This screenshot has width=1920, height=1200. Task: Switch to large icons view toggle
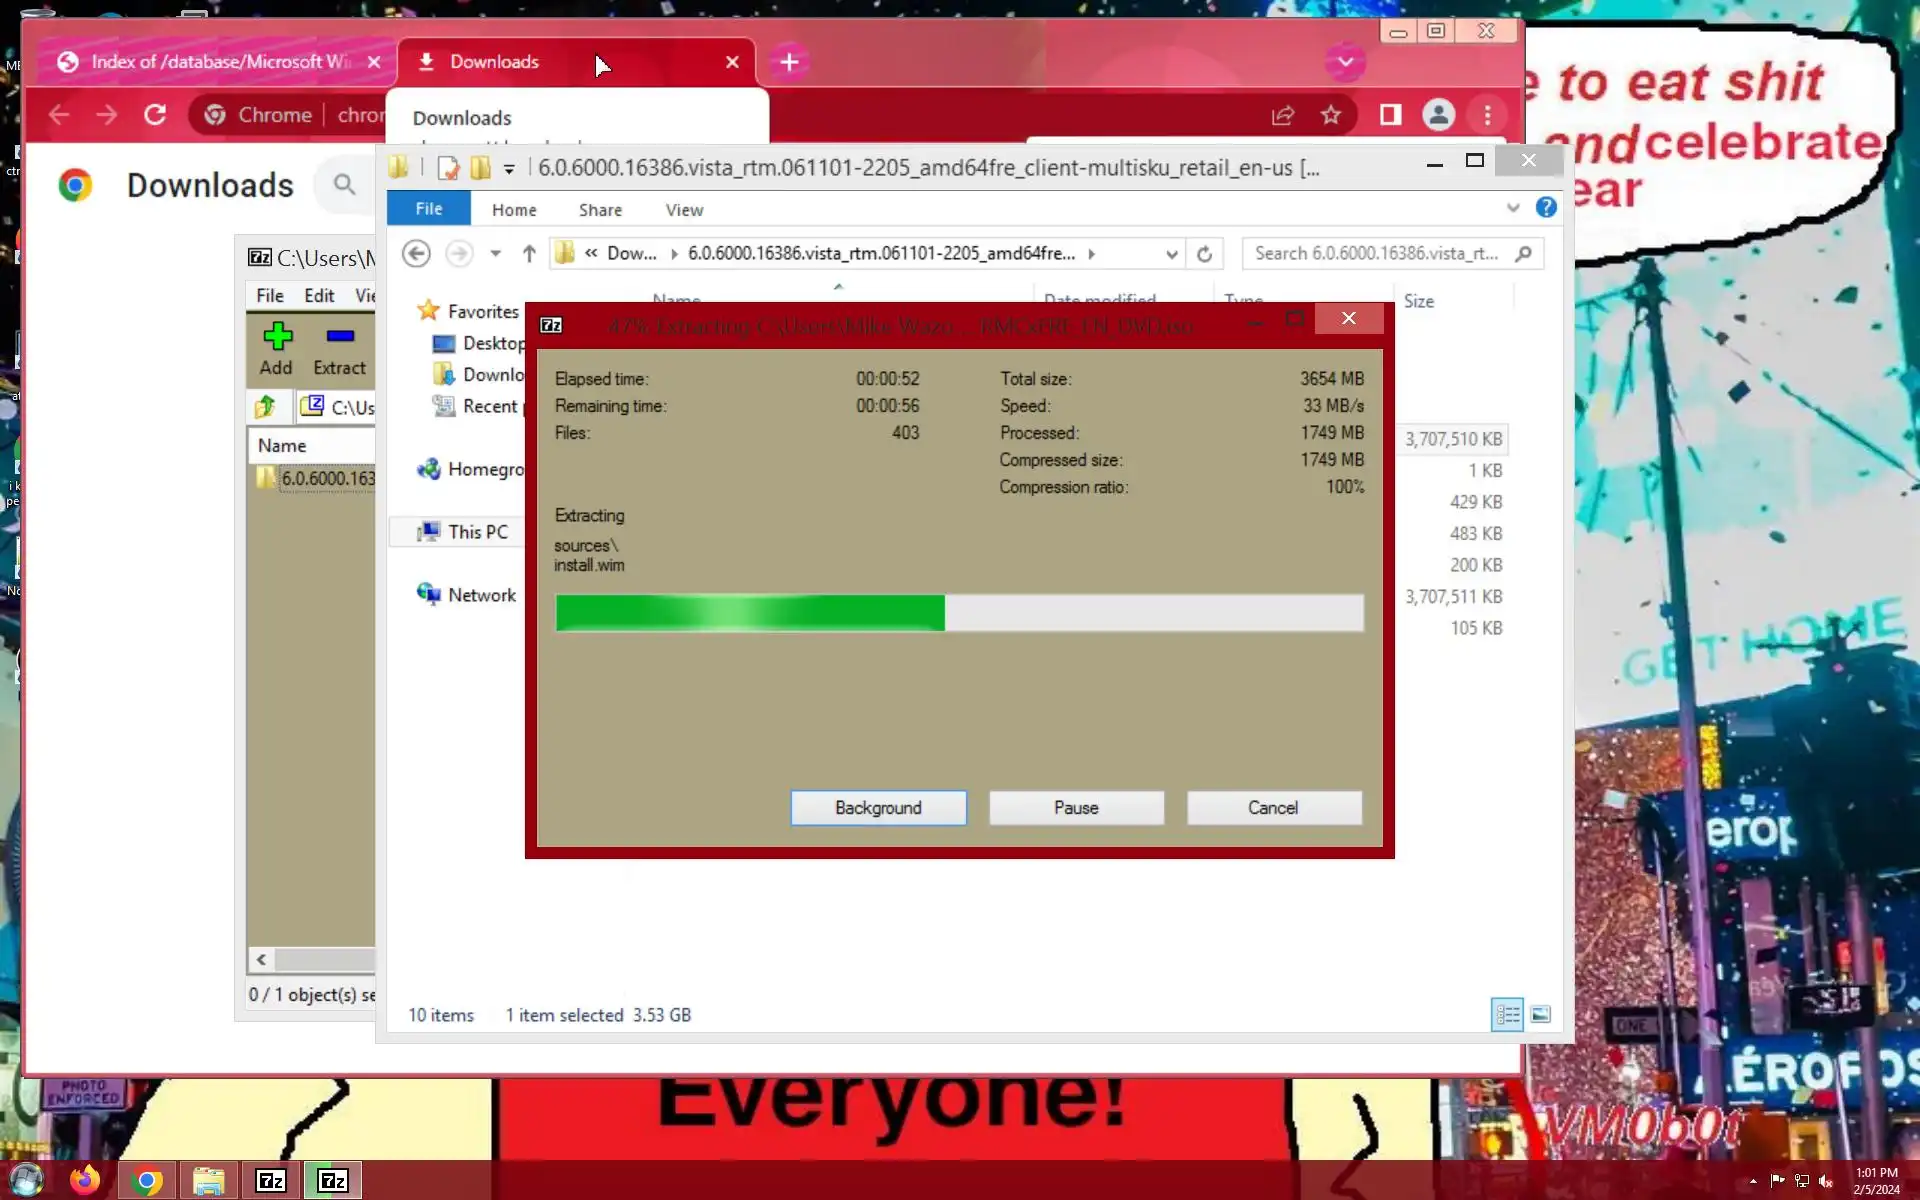pos(1540,1015)
